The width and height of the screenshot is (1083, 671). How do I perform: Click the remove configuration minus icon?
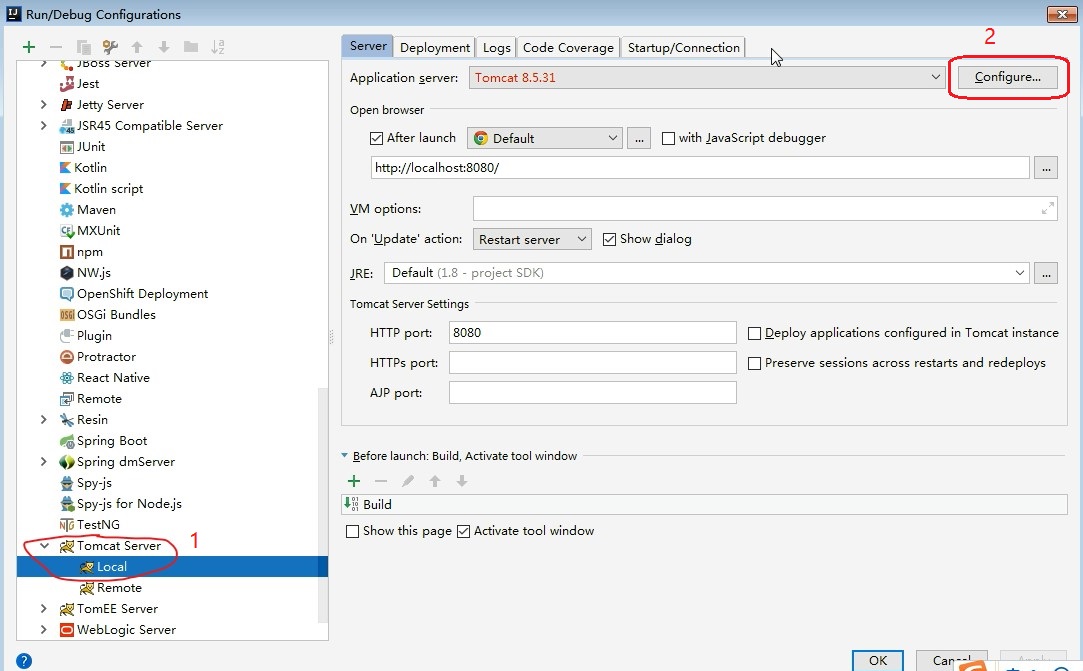[56, 47]
